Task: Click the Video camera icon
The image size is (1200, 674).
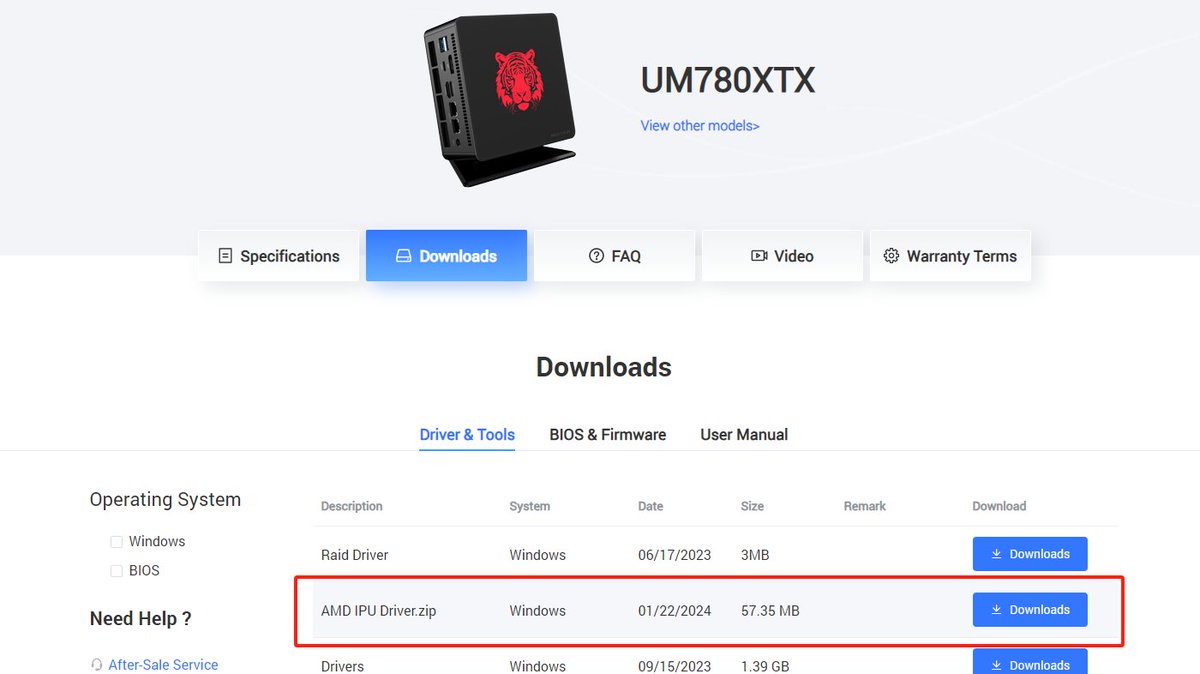Action: 759,256
